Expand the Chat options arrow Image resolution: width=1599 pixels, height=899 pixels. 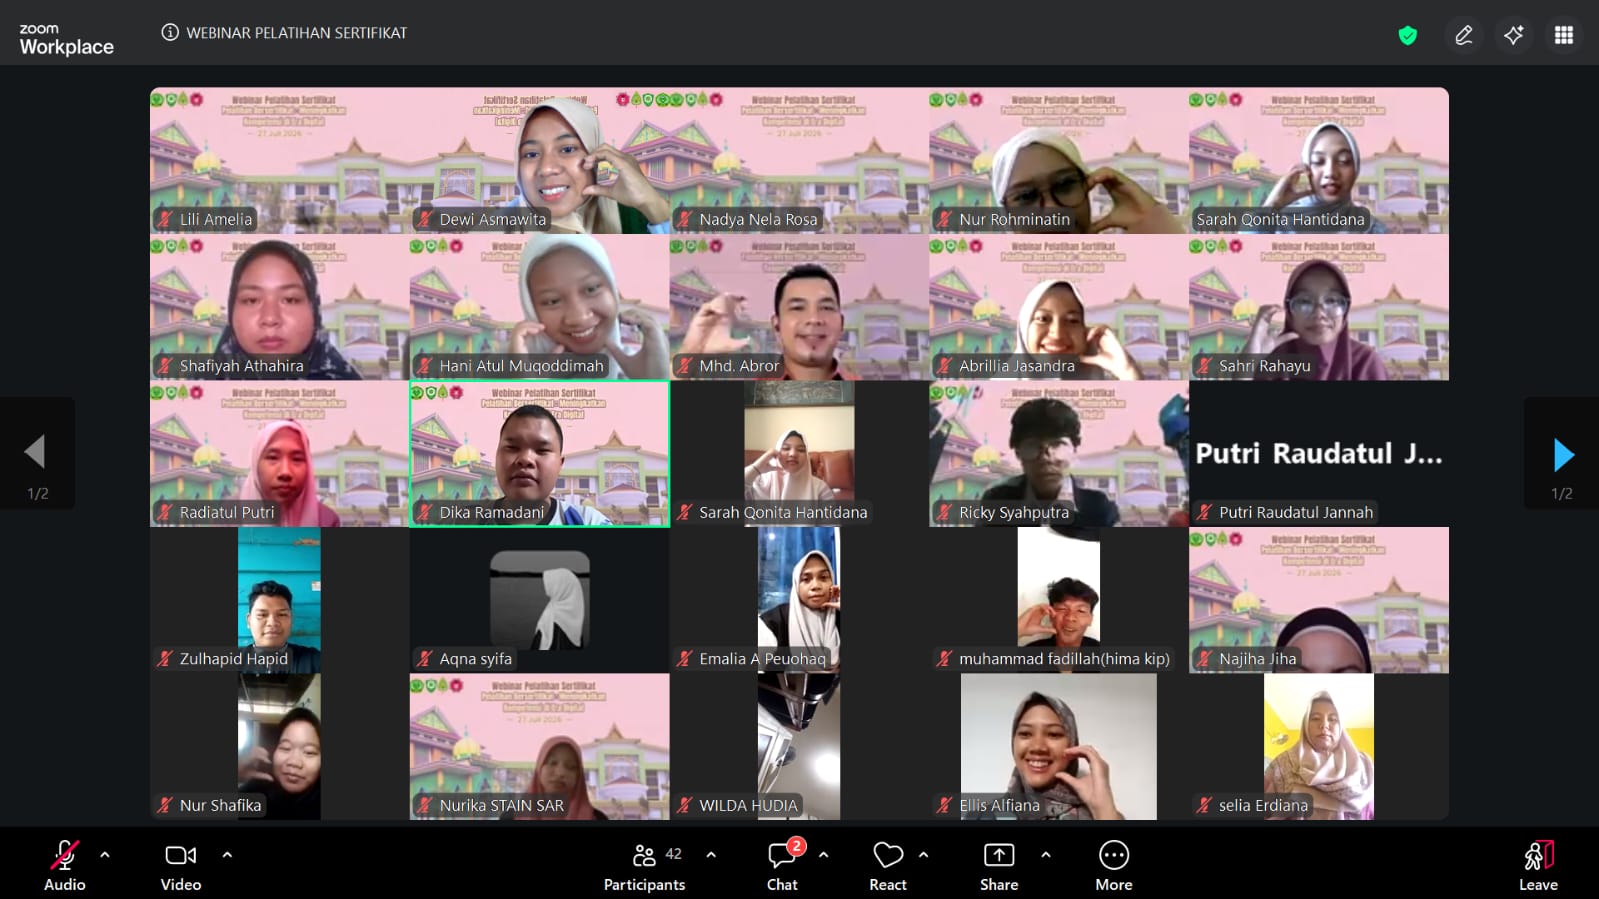(823, 855)
